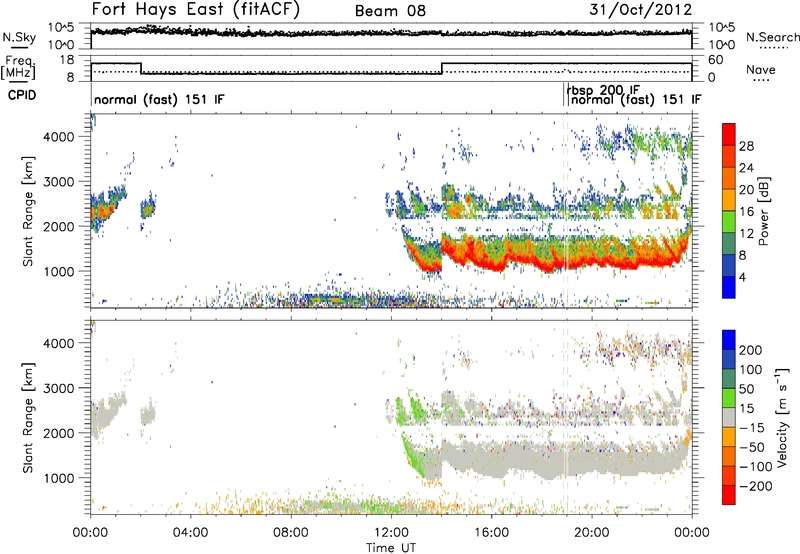
Task: Click the 'Freq. [MHz]' axis label
Action: (x=18, y=68)
